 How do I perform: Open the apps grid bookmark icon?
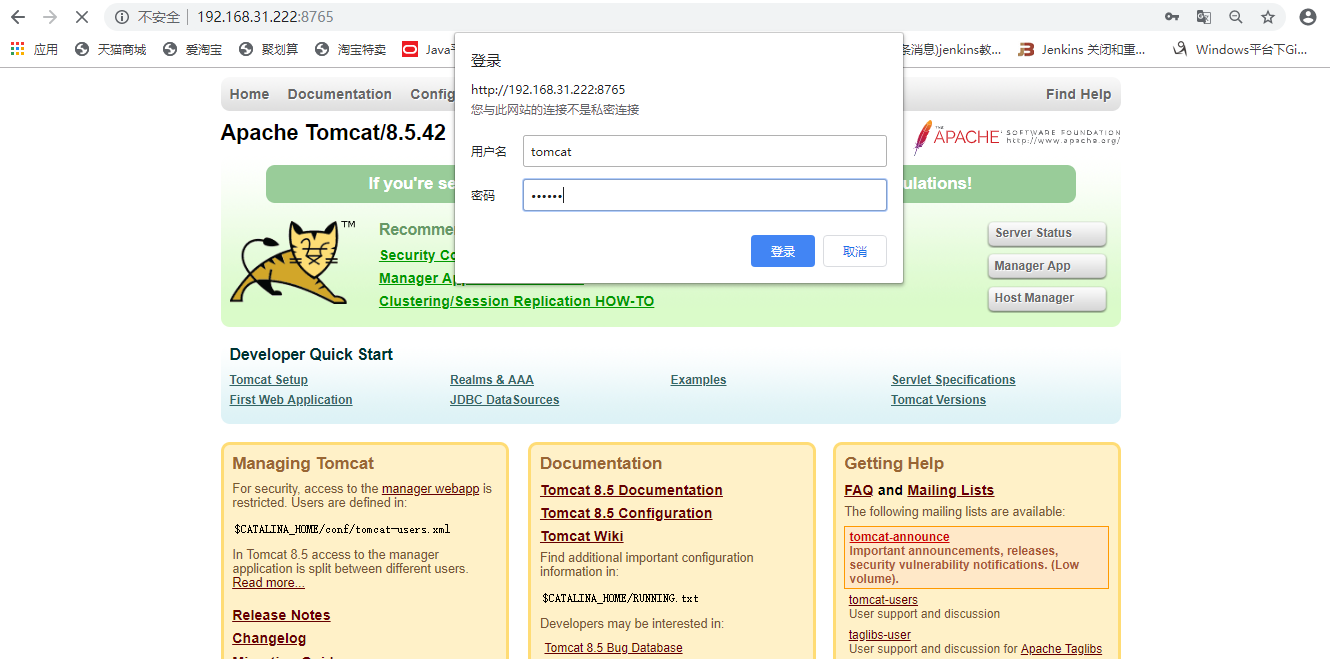point(18,49)
